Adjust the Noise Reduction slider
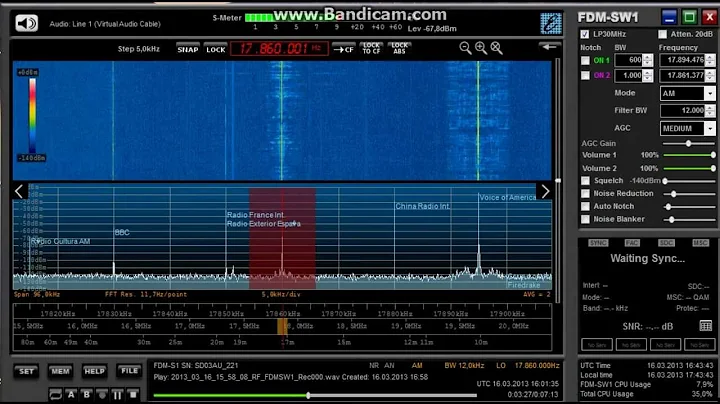 [x=688, y=194]
